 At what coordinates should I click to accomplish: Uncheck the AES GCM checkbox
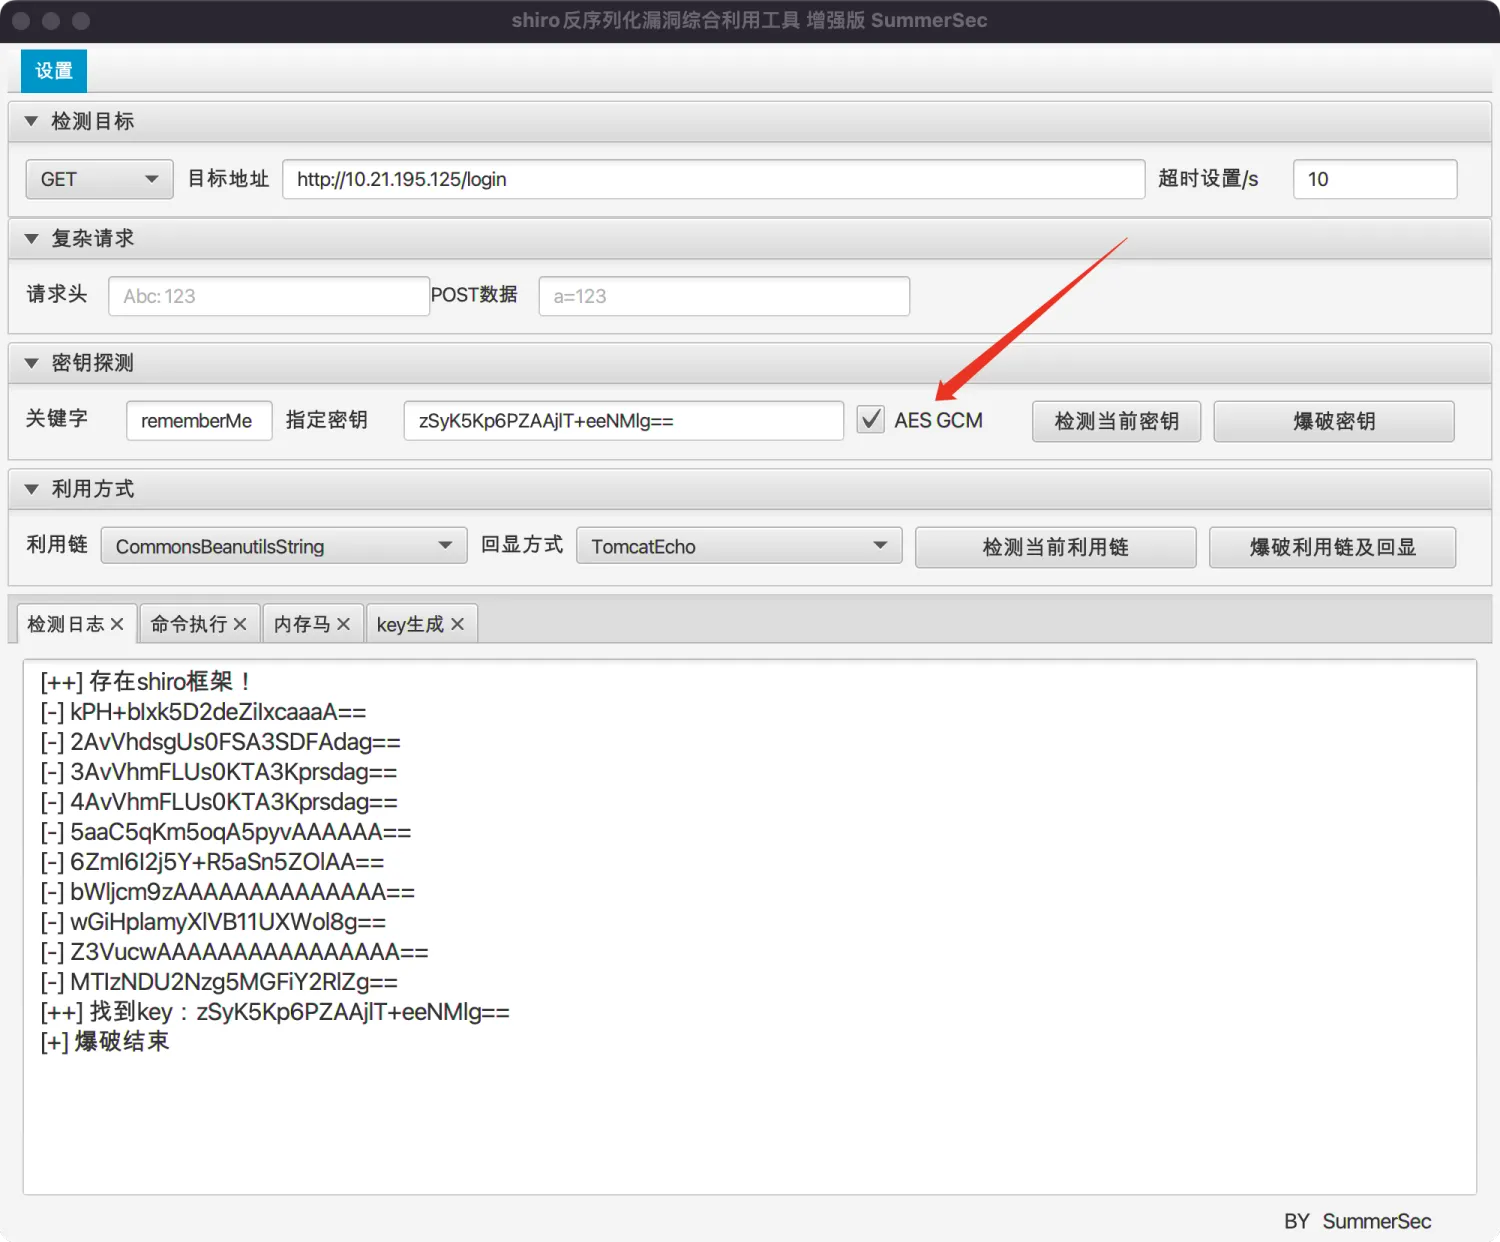(871, 420)
